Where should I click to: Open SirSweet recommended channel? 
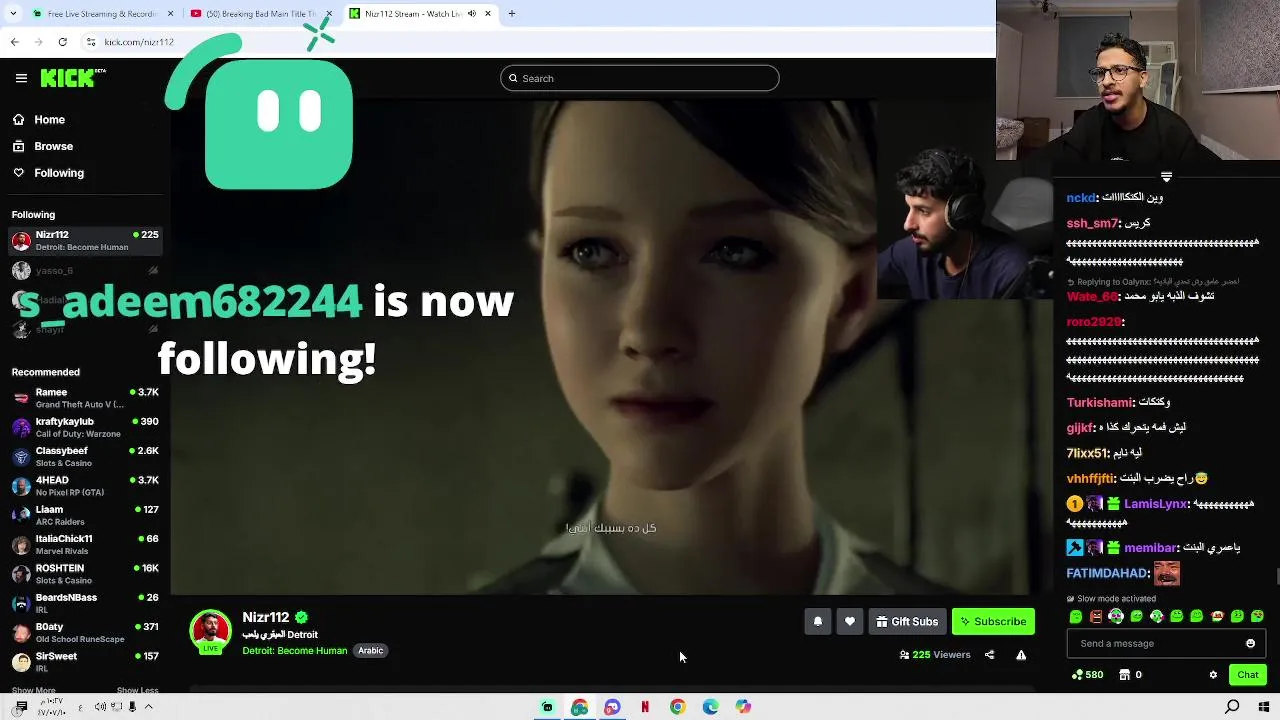[85, 662]
